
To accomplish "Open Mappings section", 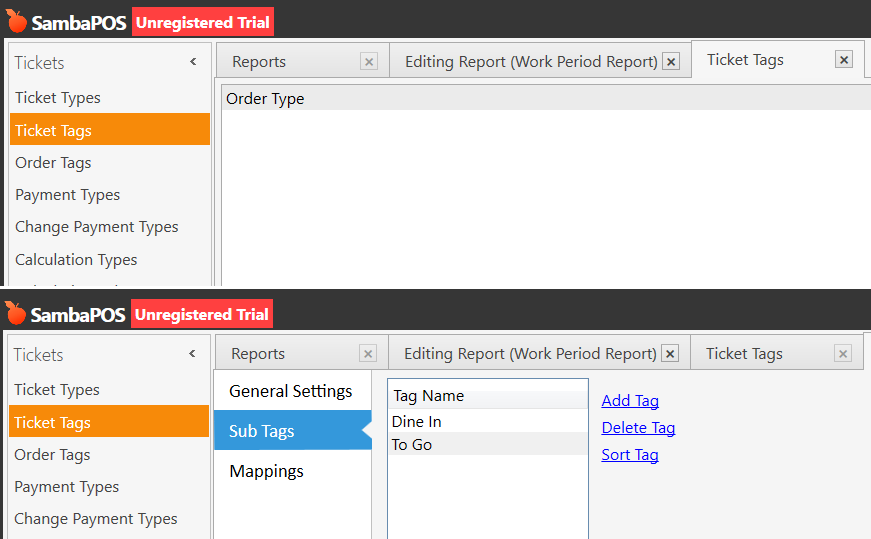I will point(293,471).
